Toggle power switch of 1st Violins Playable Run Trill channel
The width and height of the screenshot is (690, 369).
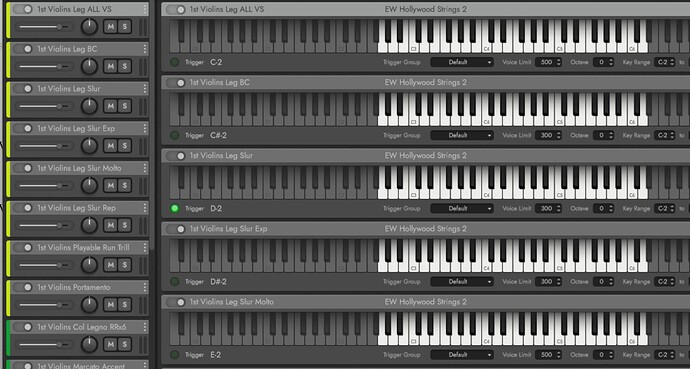click(x=23, y=248)
